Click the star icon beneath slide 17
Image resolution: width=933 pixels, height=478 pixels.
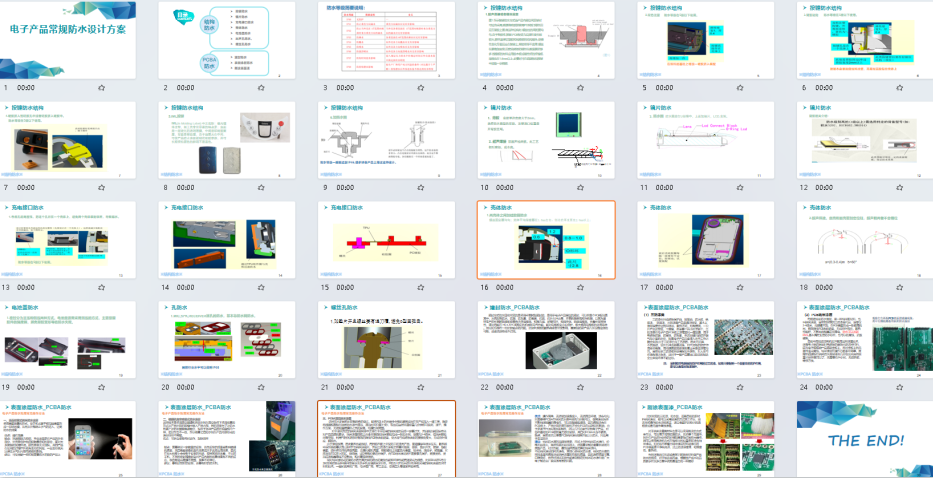click(x=740, y=288)
